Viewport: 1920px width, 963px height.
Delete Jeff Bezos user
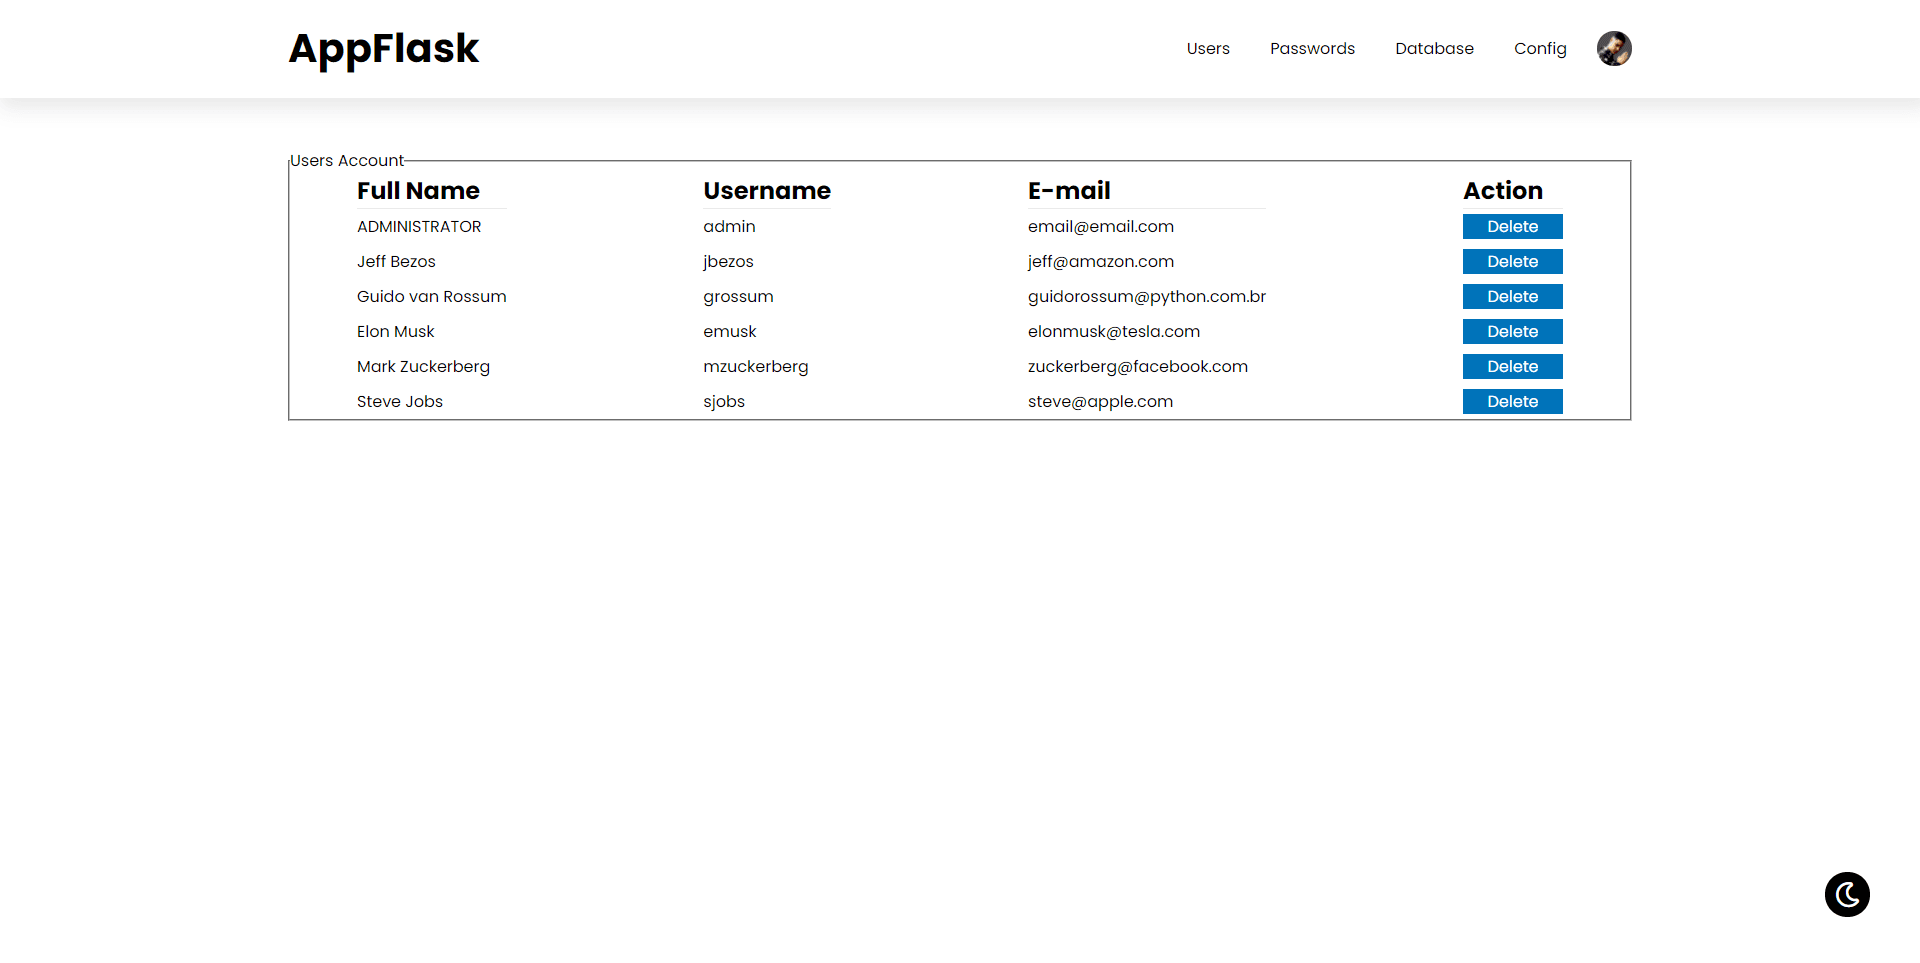(x=1512, y=262)
